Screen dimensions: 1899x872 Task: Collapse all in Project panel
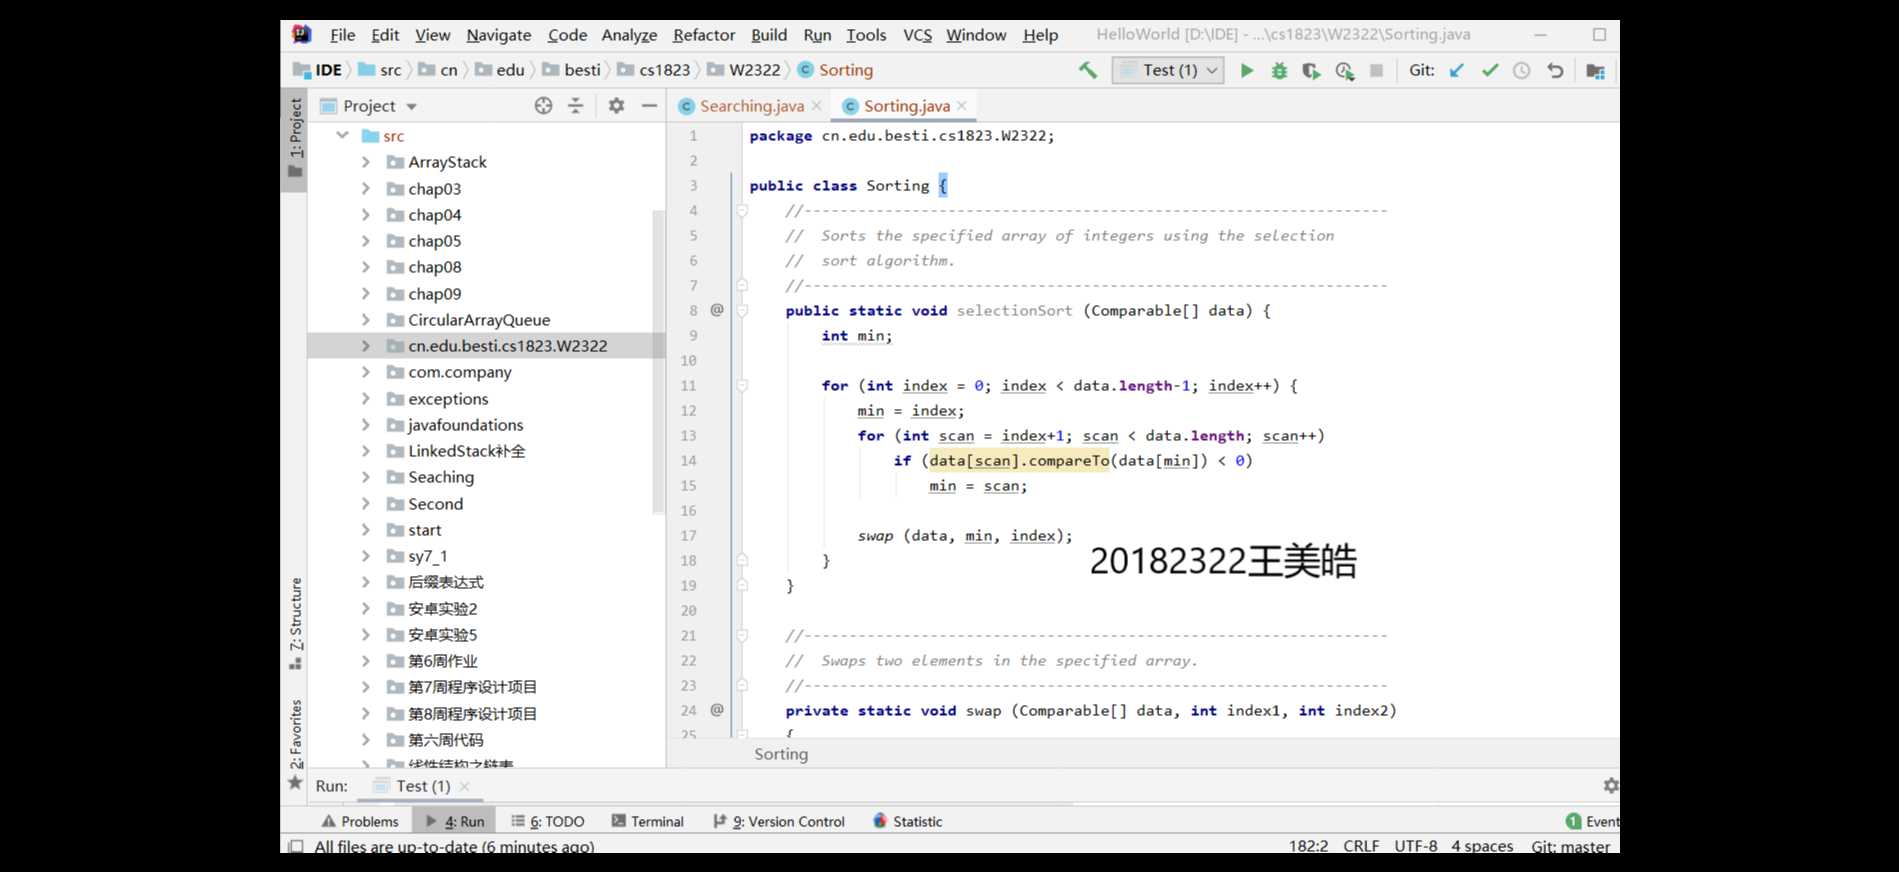(x=576, y=106)
